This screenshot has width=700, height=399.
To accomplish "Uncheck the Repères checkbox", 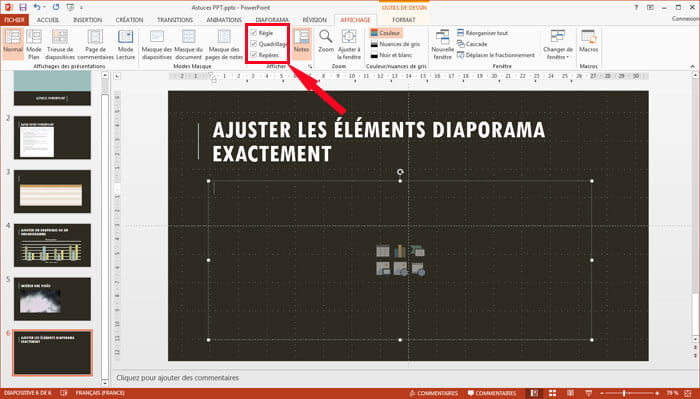I will tap(254, 55).
